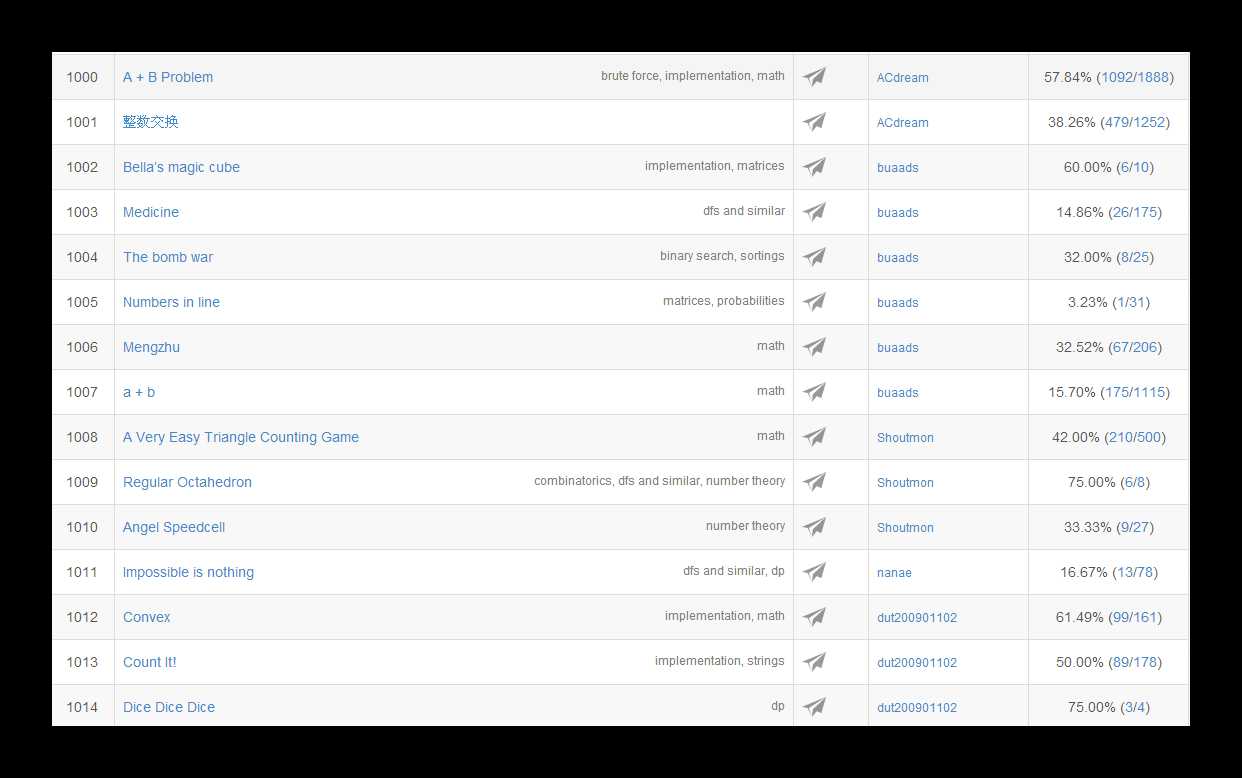
Task: Open Shoutmon author link in Angel Speedcell row
Action: pyautogui.click(x=905, y=528)
